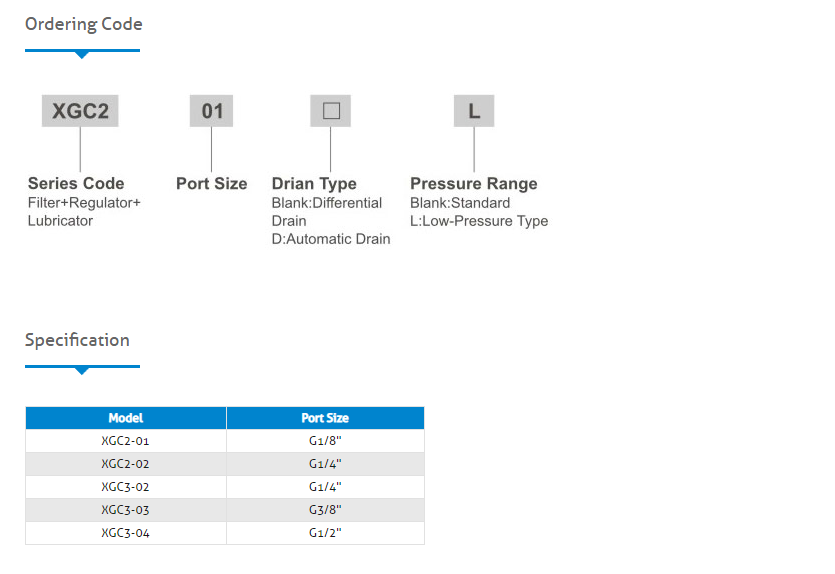Click the XGC2 series code box
Image resolution: width=835 pixels, height=574 pixels.
(80, 111)
